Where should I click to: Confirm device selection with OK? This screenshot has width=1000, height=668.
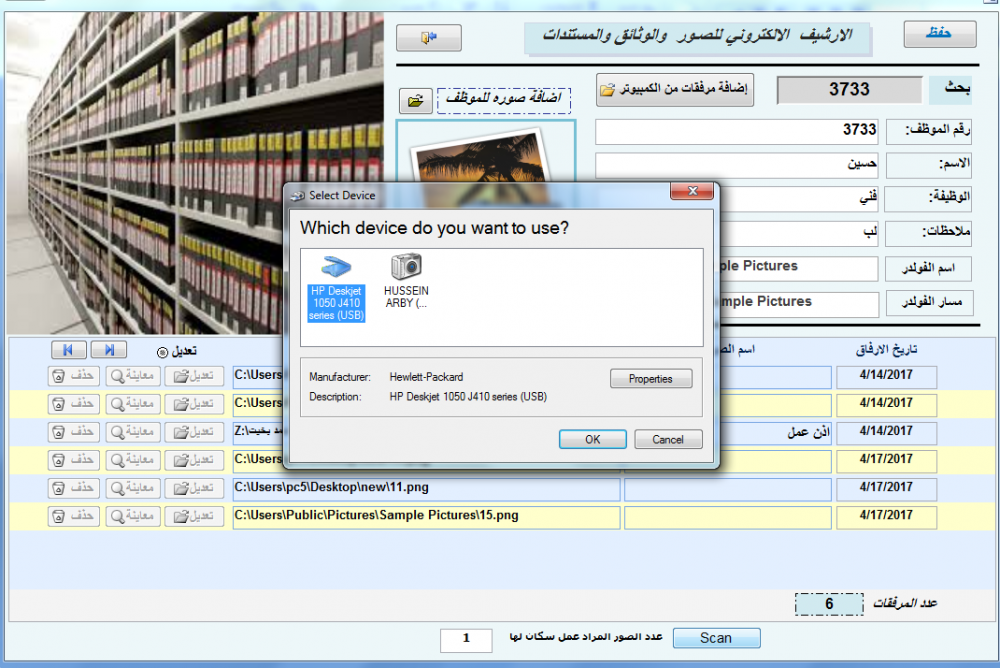tap(592, 439)
